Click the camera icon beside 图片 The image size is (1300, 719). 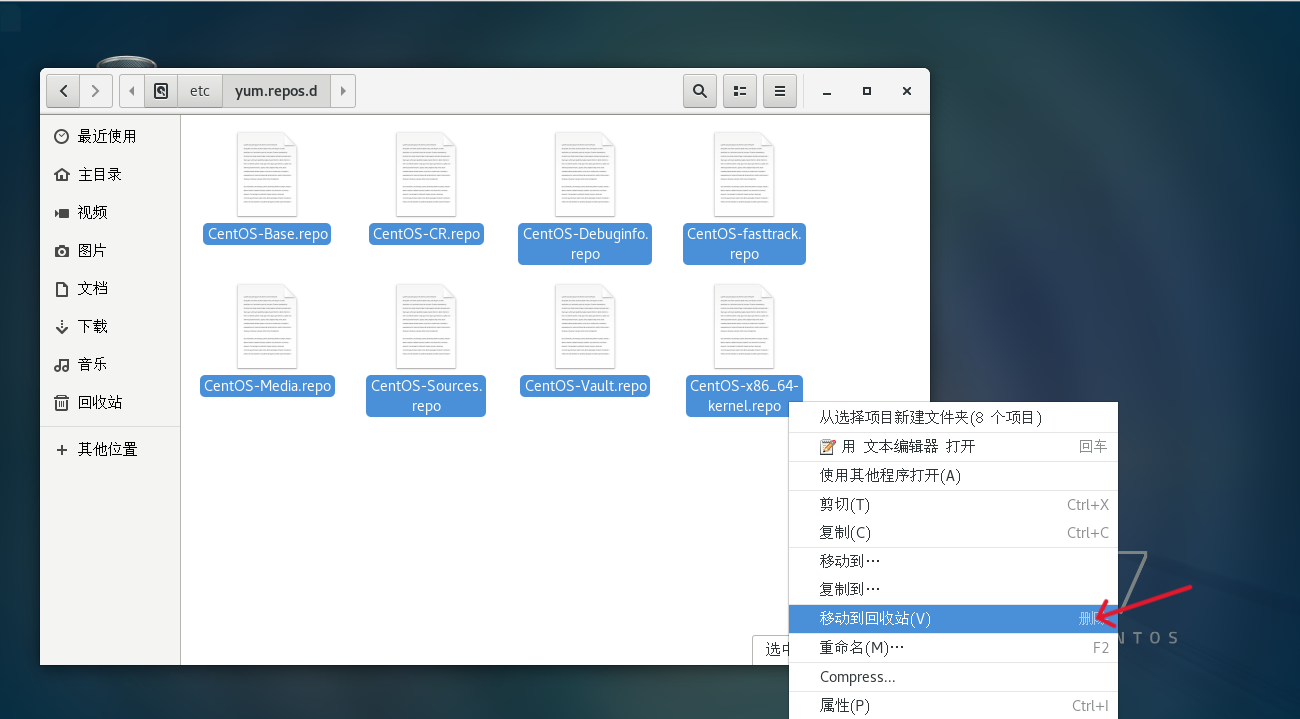(x=62, y=250)
